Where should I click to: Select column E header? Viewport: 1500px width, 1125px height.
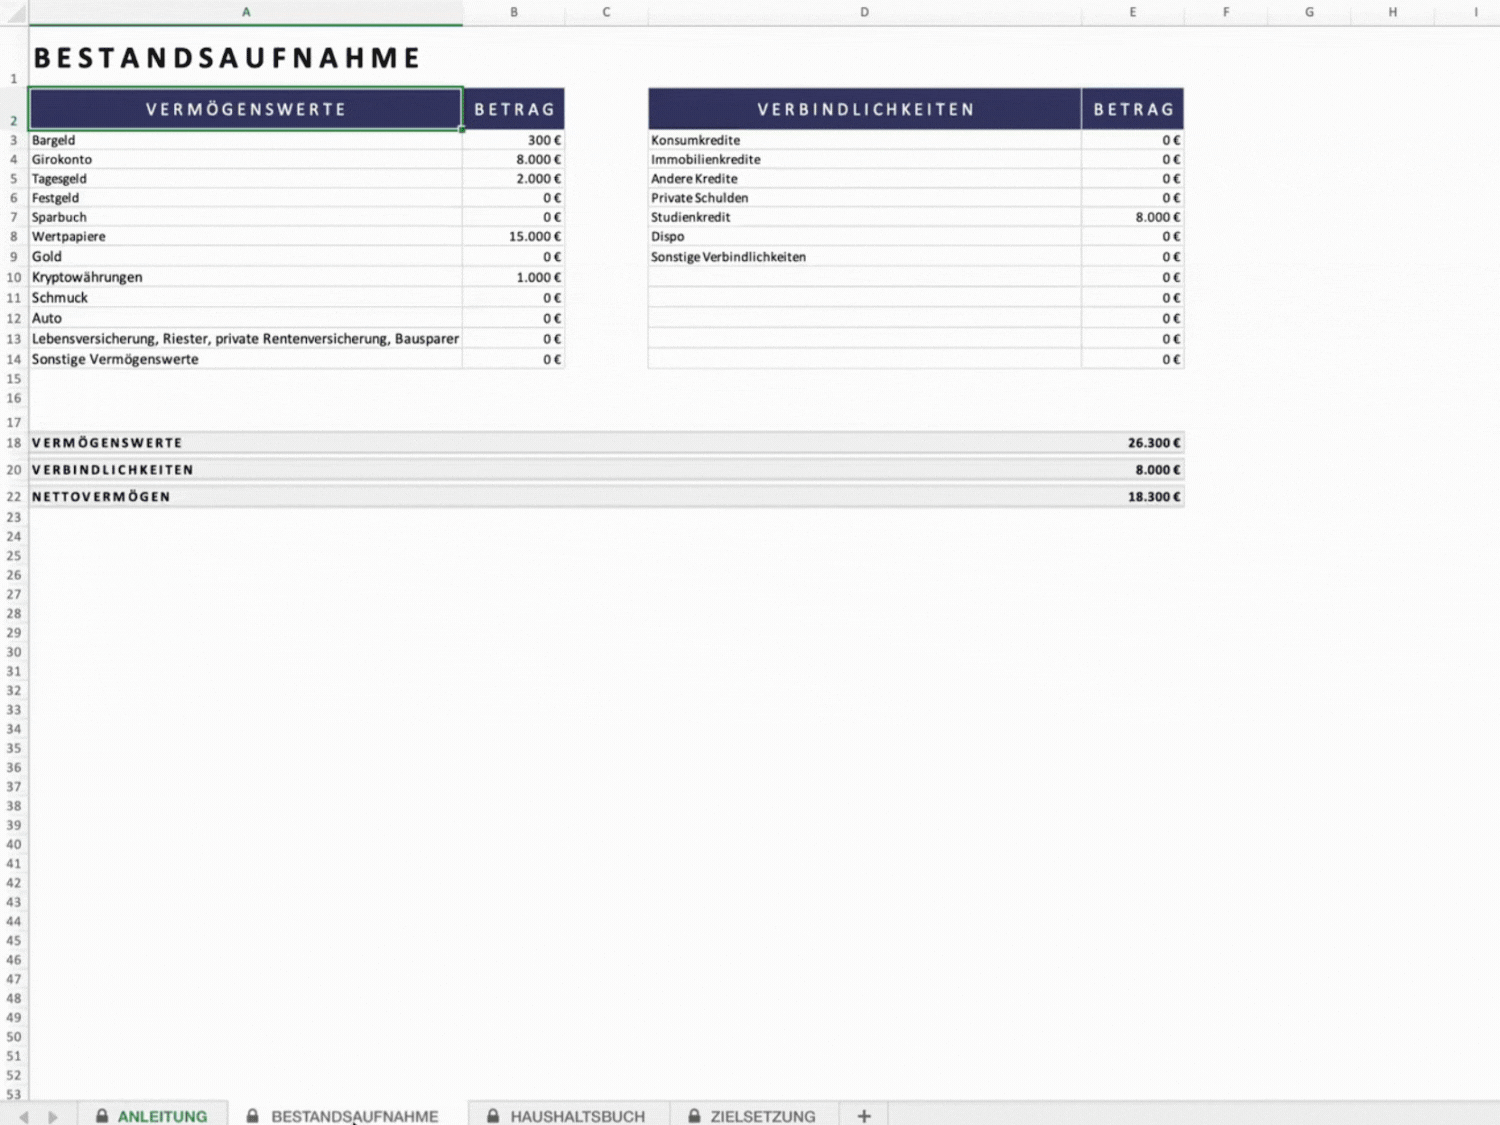(1133, 12)
